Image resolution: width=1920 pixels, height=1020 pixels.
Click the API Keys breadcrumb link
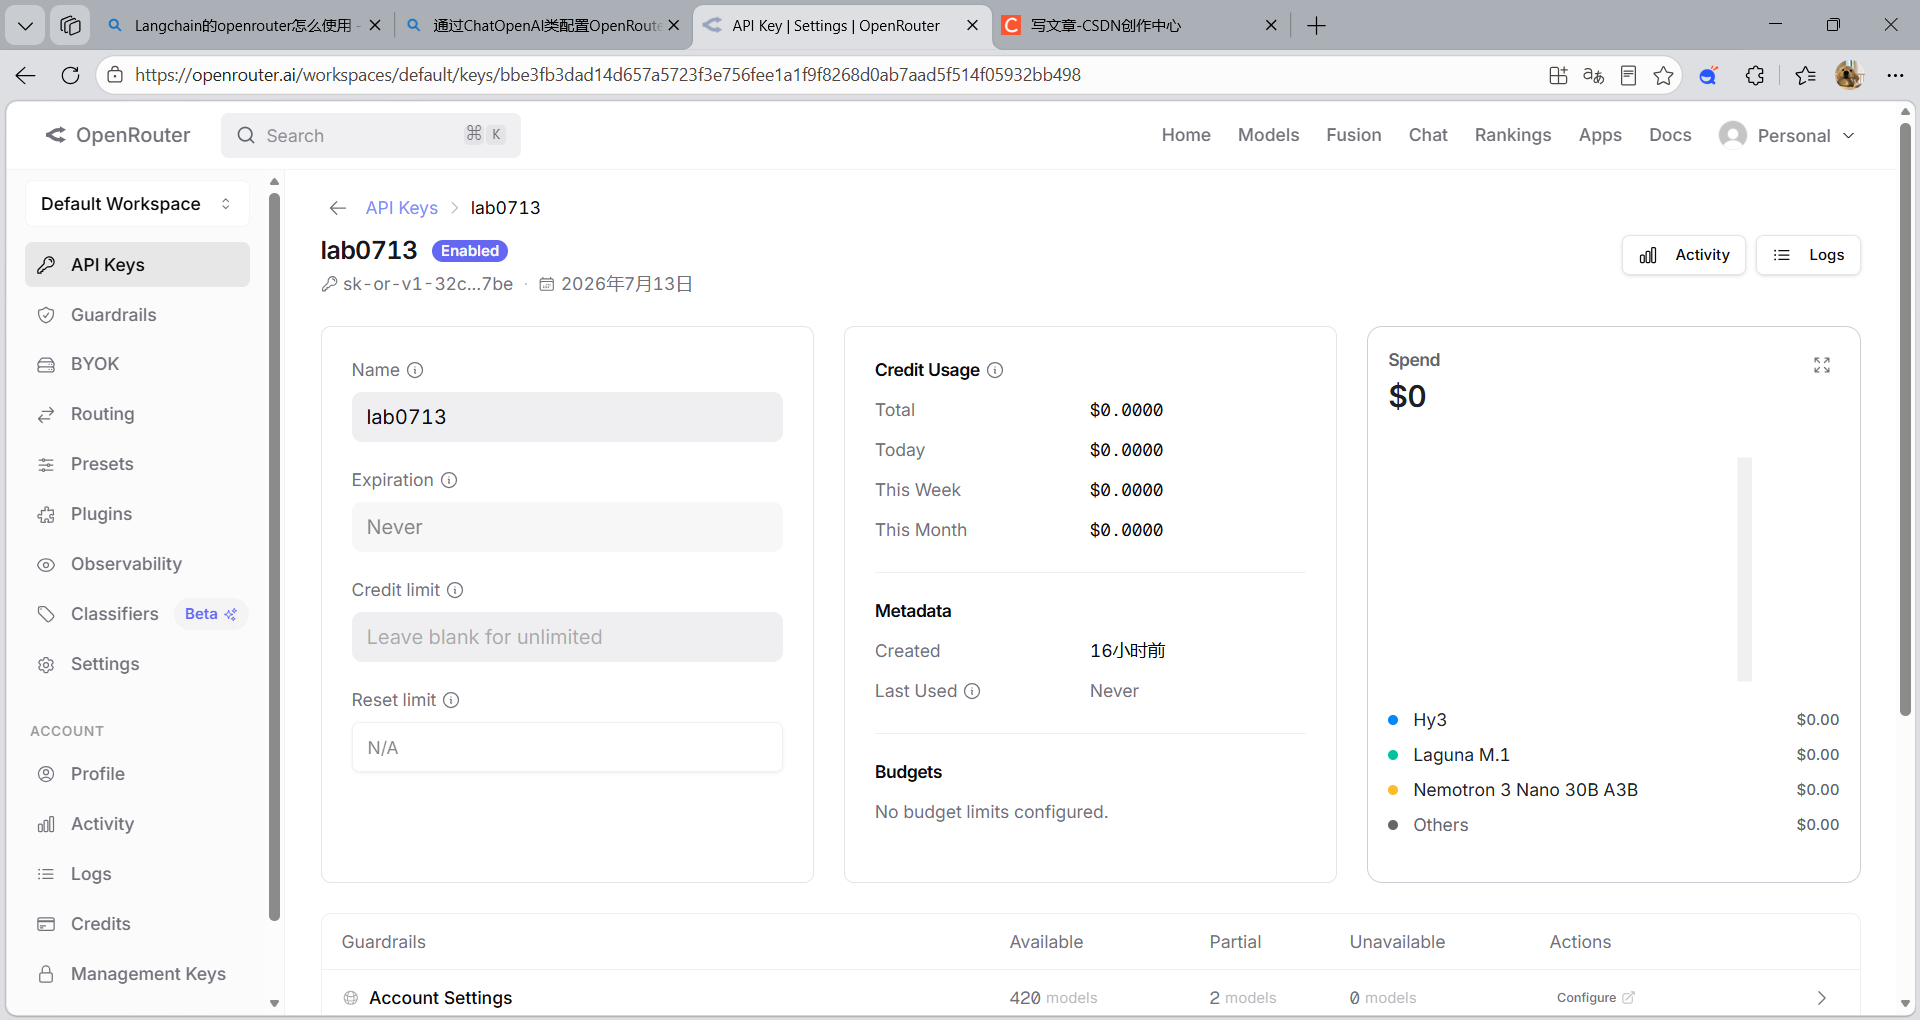coord(402,208)
